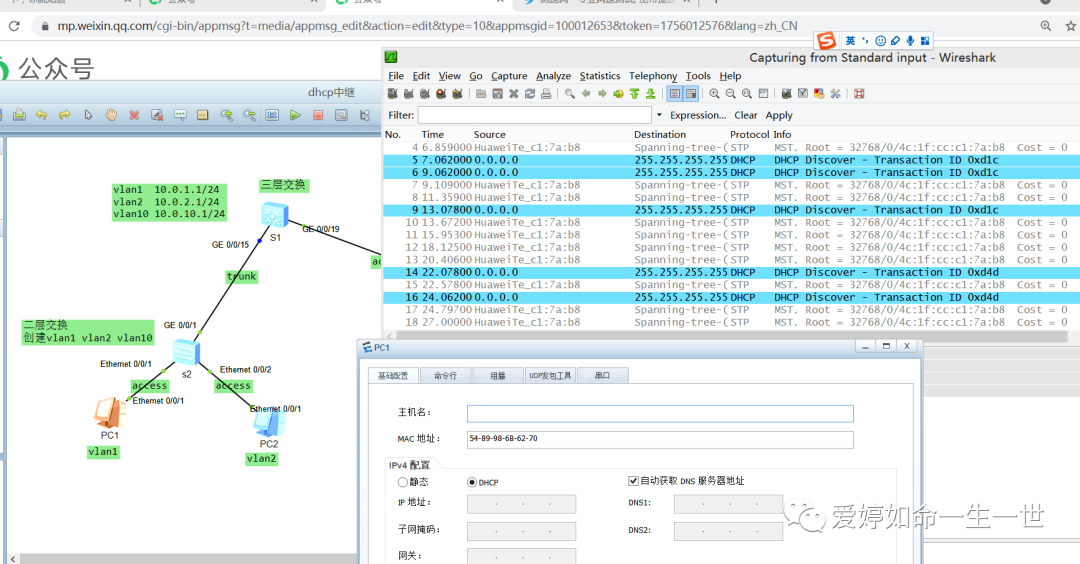This screenshot has width=1080, height=564.
Task: Click Wireshark help lifebuoy icon
Action: point(859,94)
